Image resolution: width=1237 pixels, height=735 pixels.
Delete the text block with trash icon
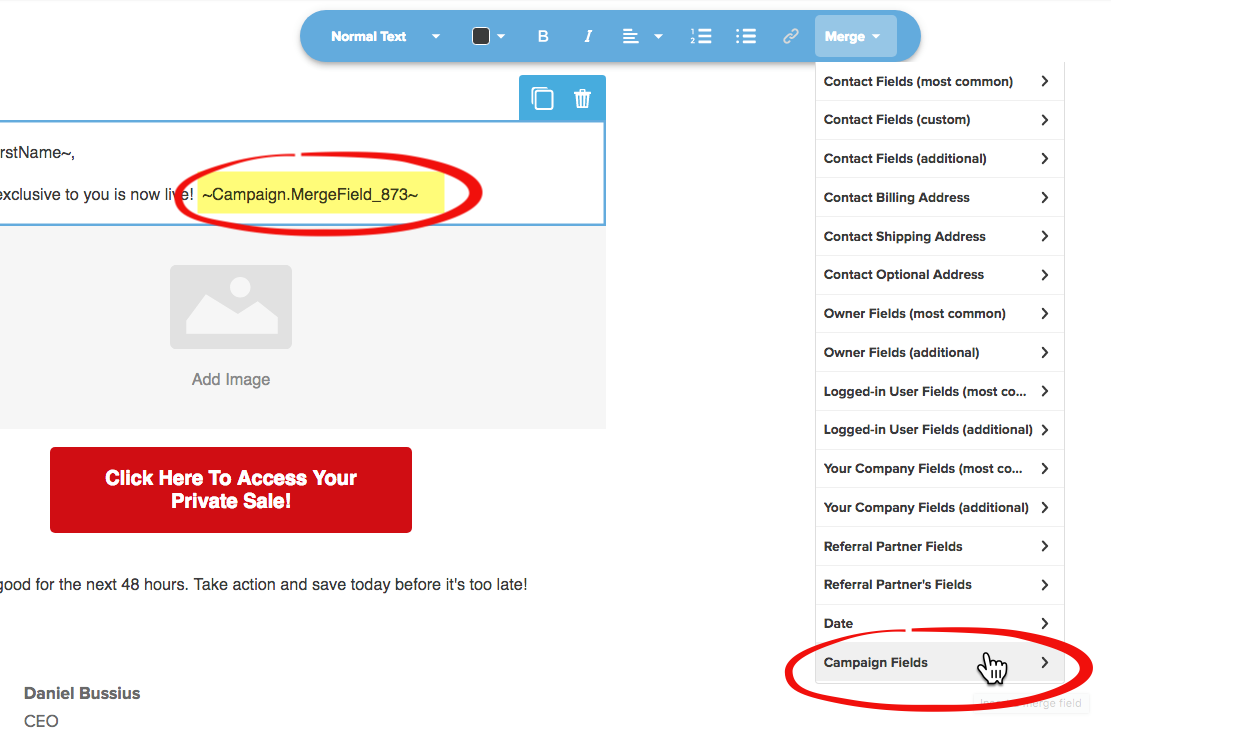pos(583,98)
